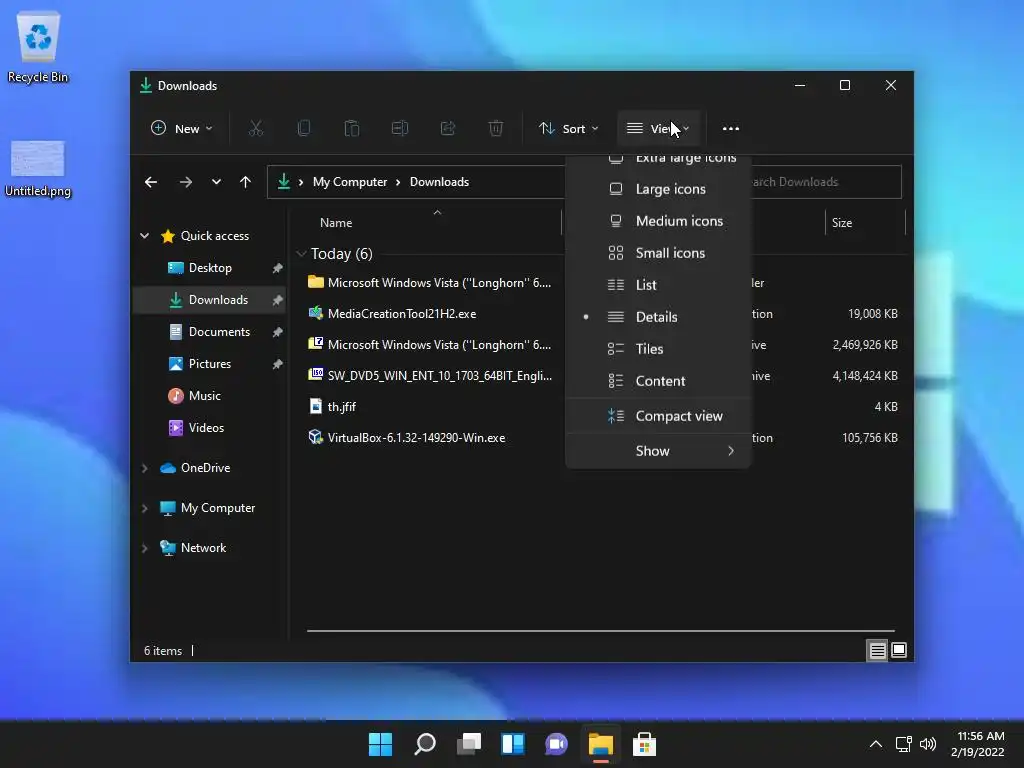Image resolution: width=1024 pixels, height=768 pixels.
Task: Unpin Desktop via its pin icon
Action: pyautogui.click(x=278, y=268)
